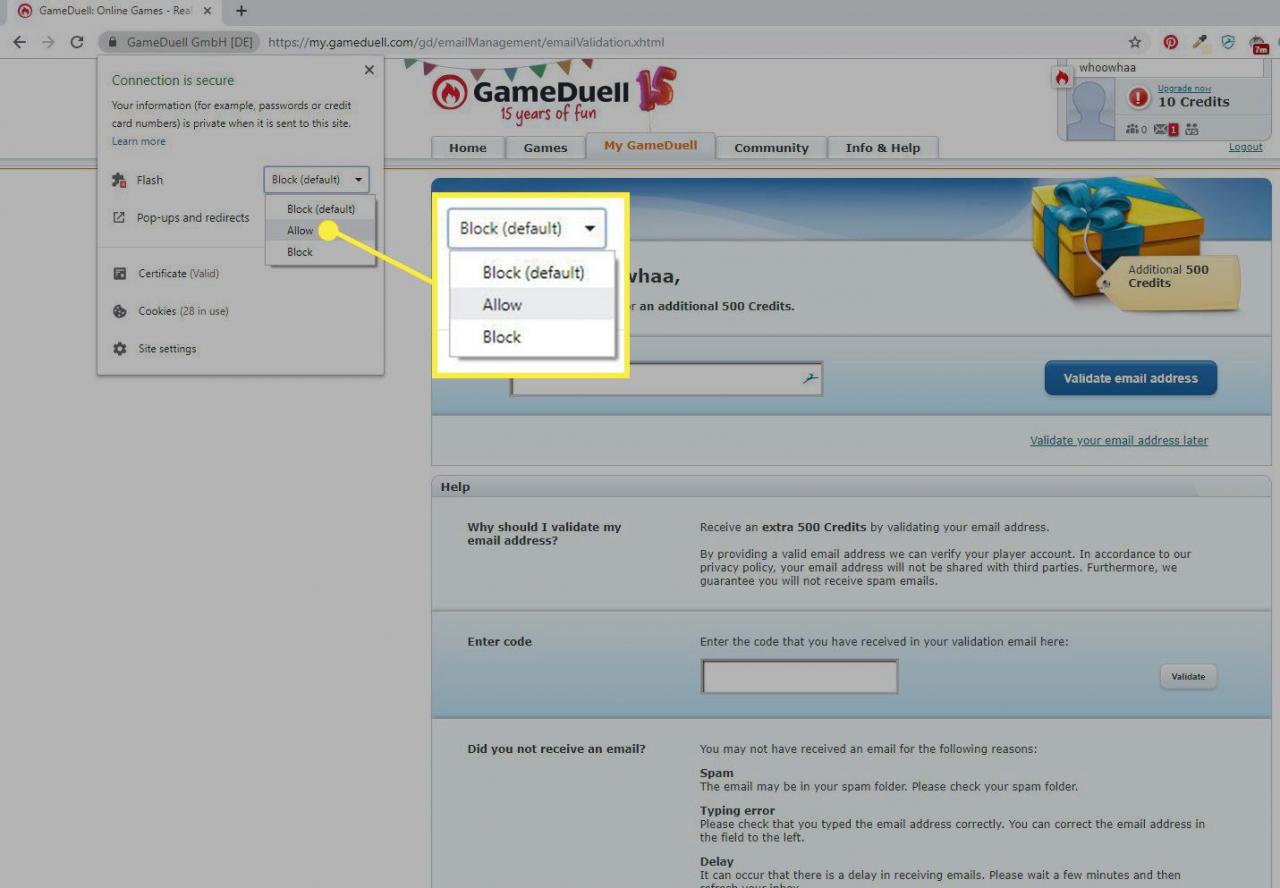Click the Learn more link
1280x888 pixels.
tap(139, 141)
